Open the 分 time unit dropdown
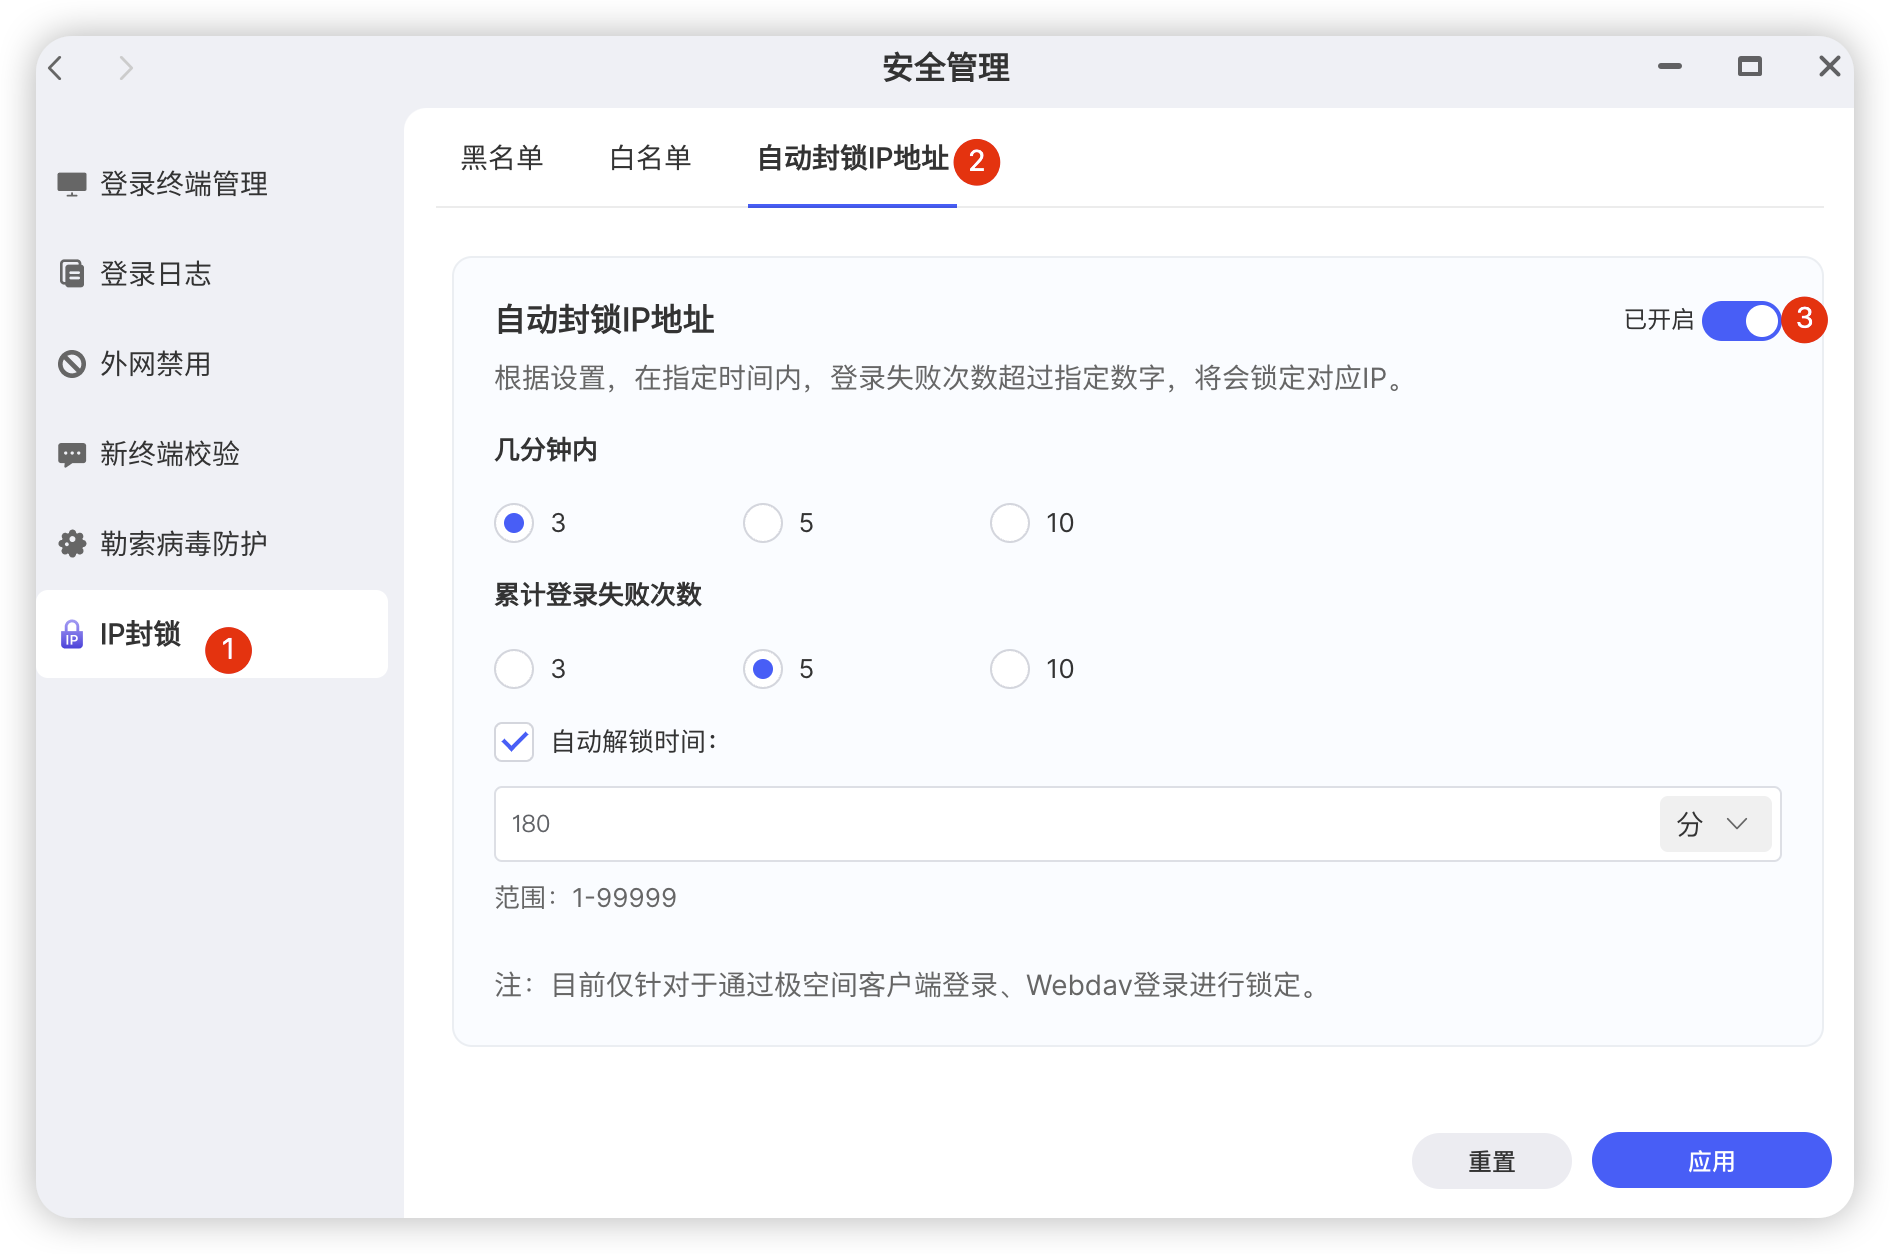 (1715, 824)
